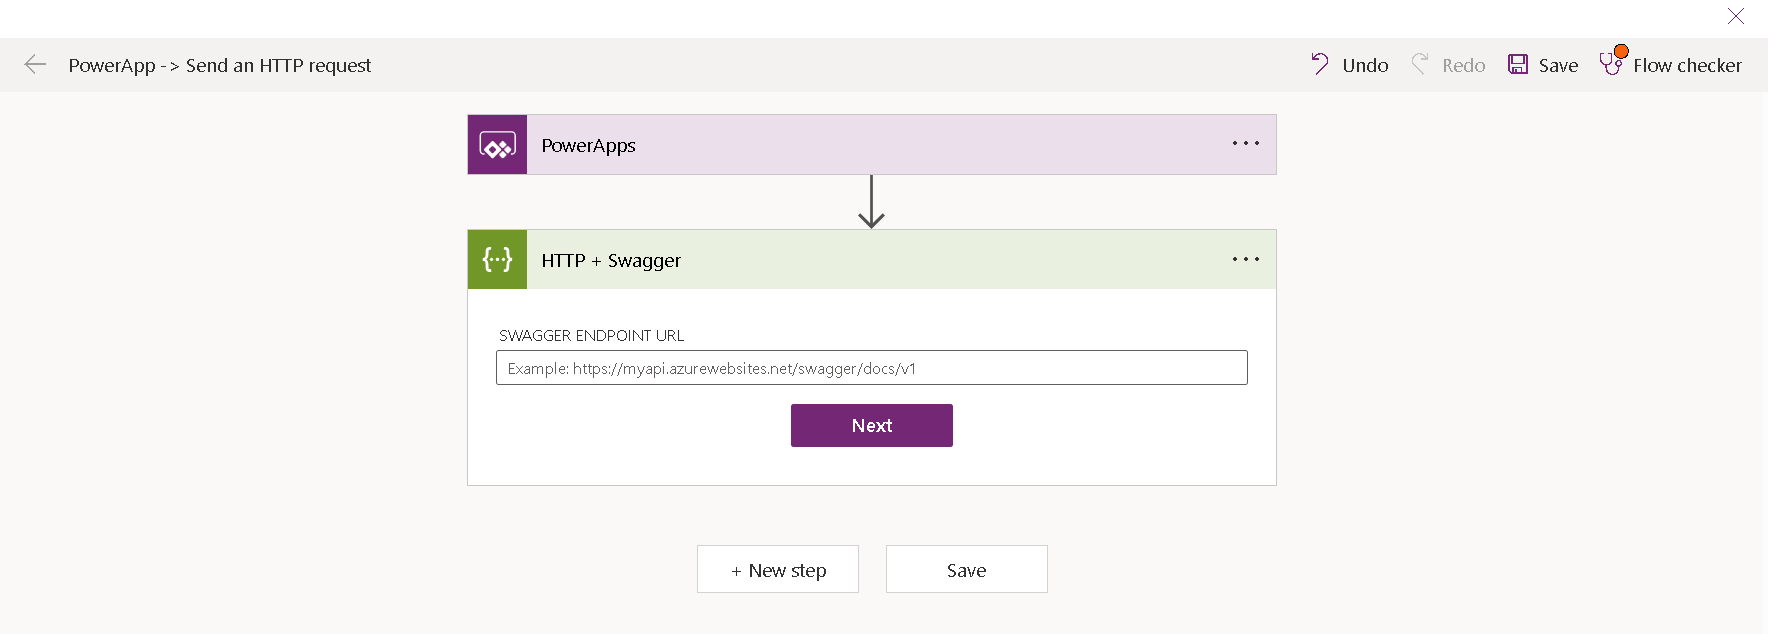
Task: Close the flow editor with the X
Action: [1736, 16]
